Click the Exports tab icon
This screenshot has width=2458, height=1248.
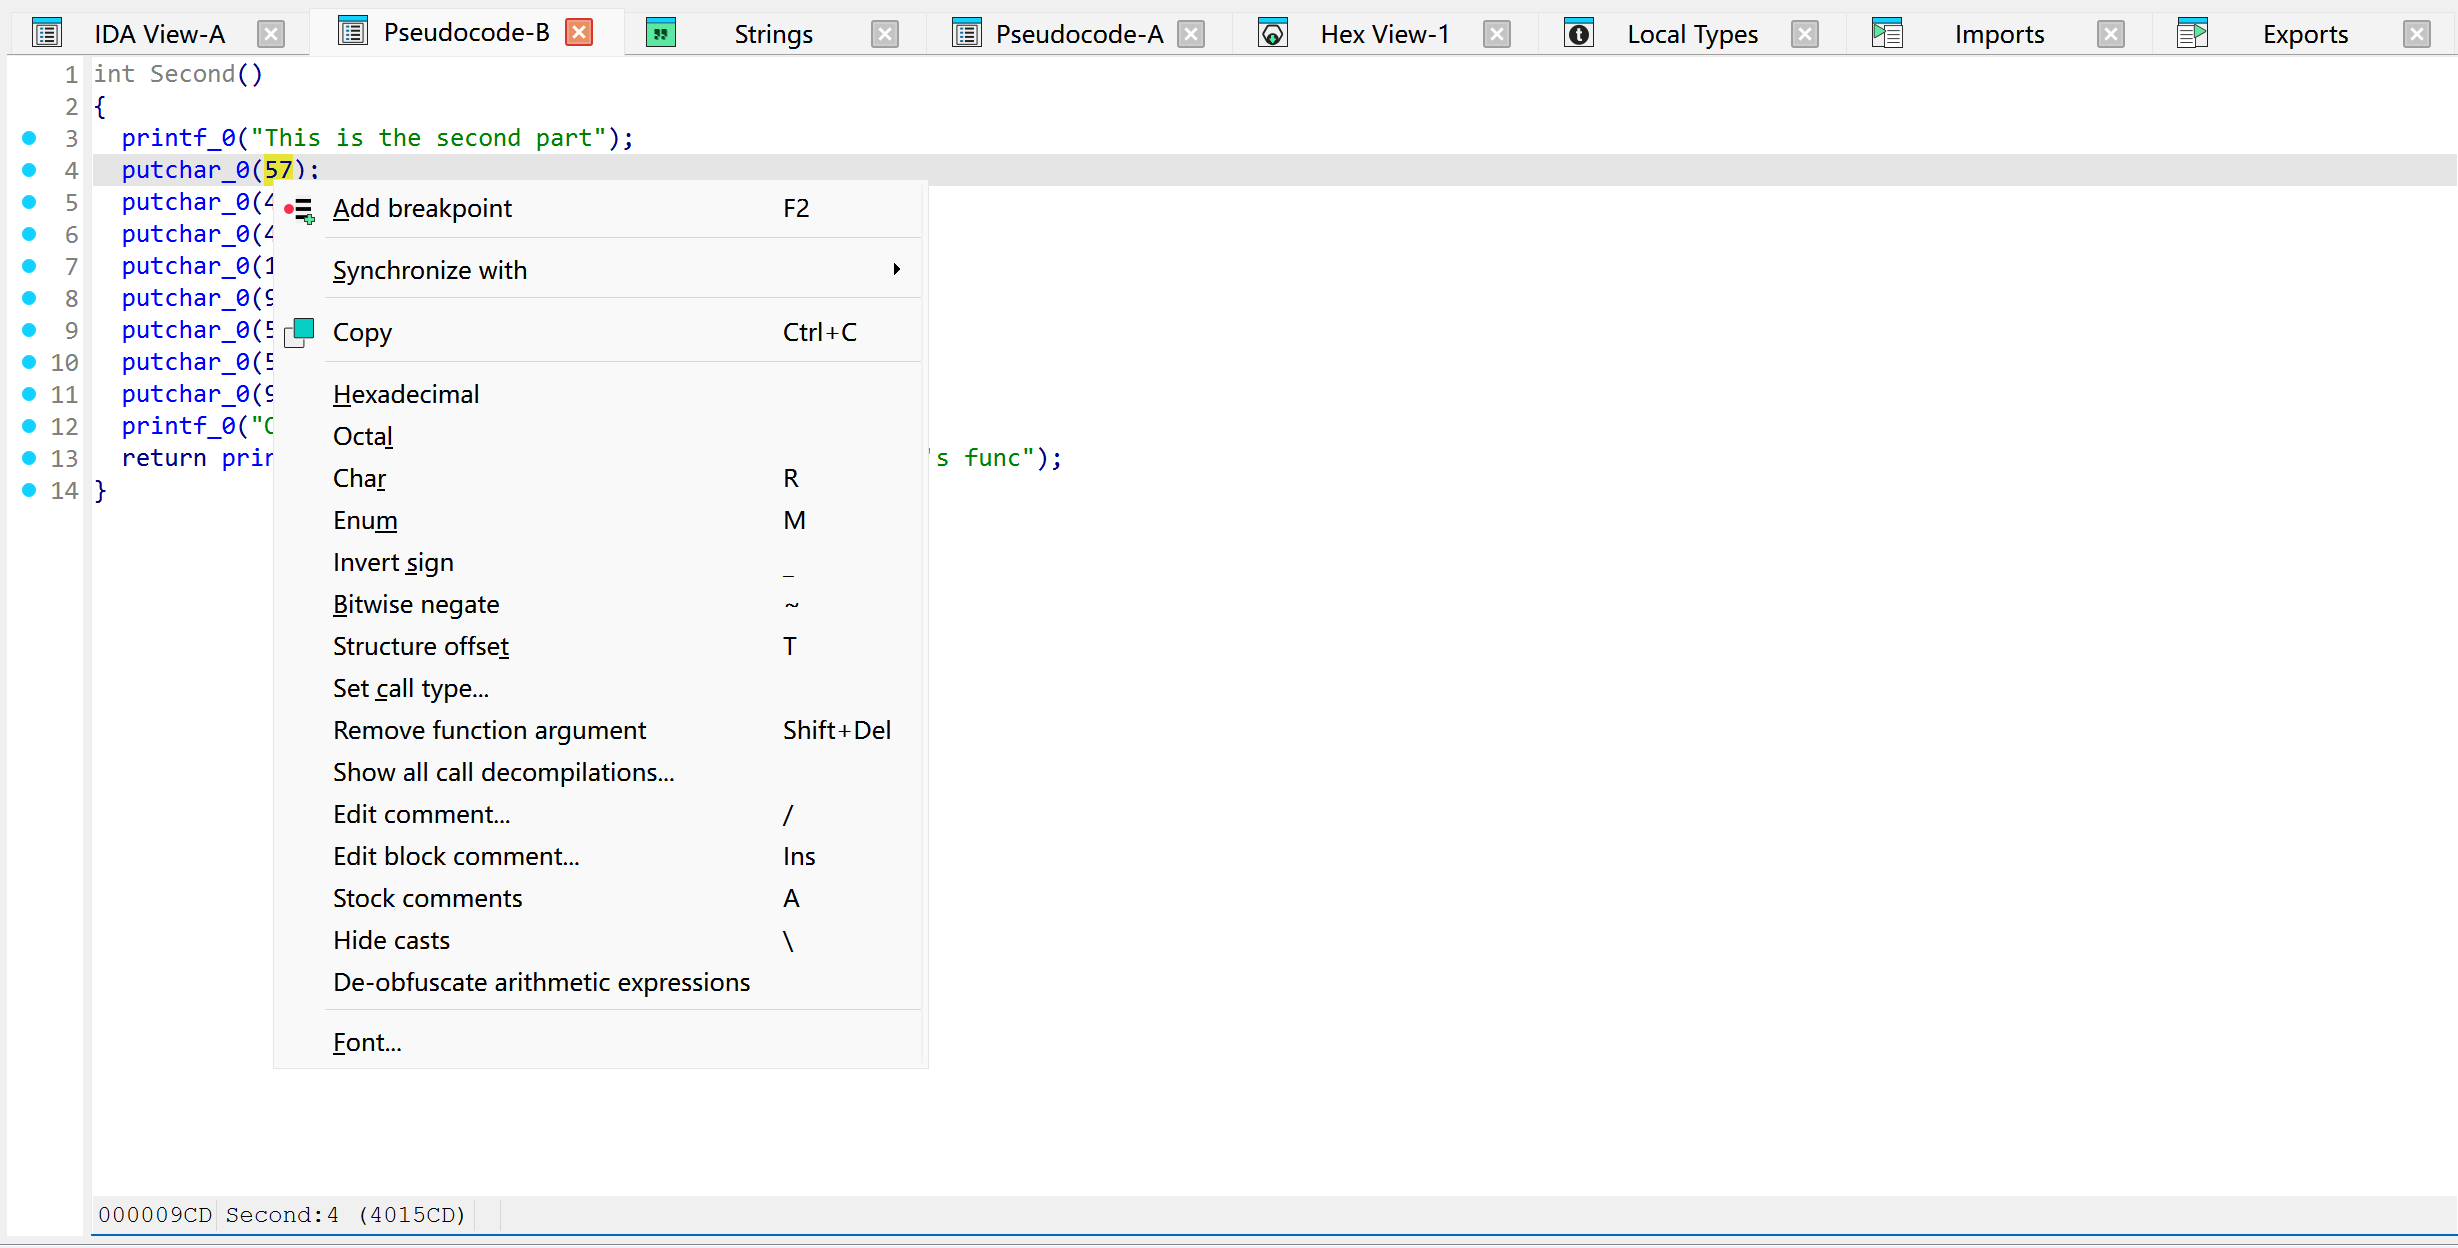pos(2192,34)
